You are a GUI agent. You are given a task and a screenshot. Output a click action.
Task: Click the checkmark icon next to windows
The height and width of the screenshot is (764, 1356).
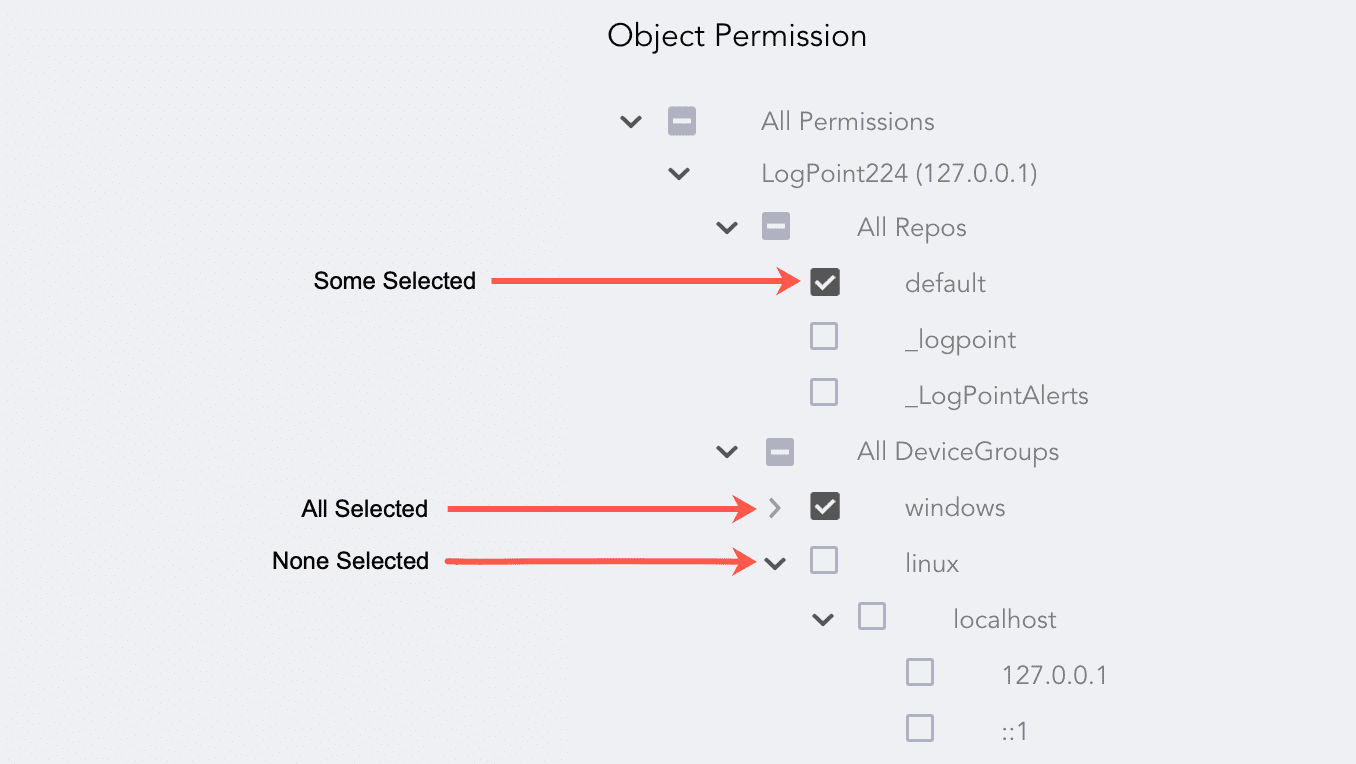click(824, 507)
